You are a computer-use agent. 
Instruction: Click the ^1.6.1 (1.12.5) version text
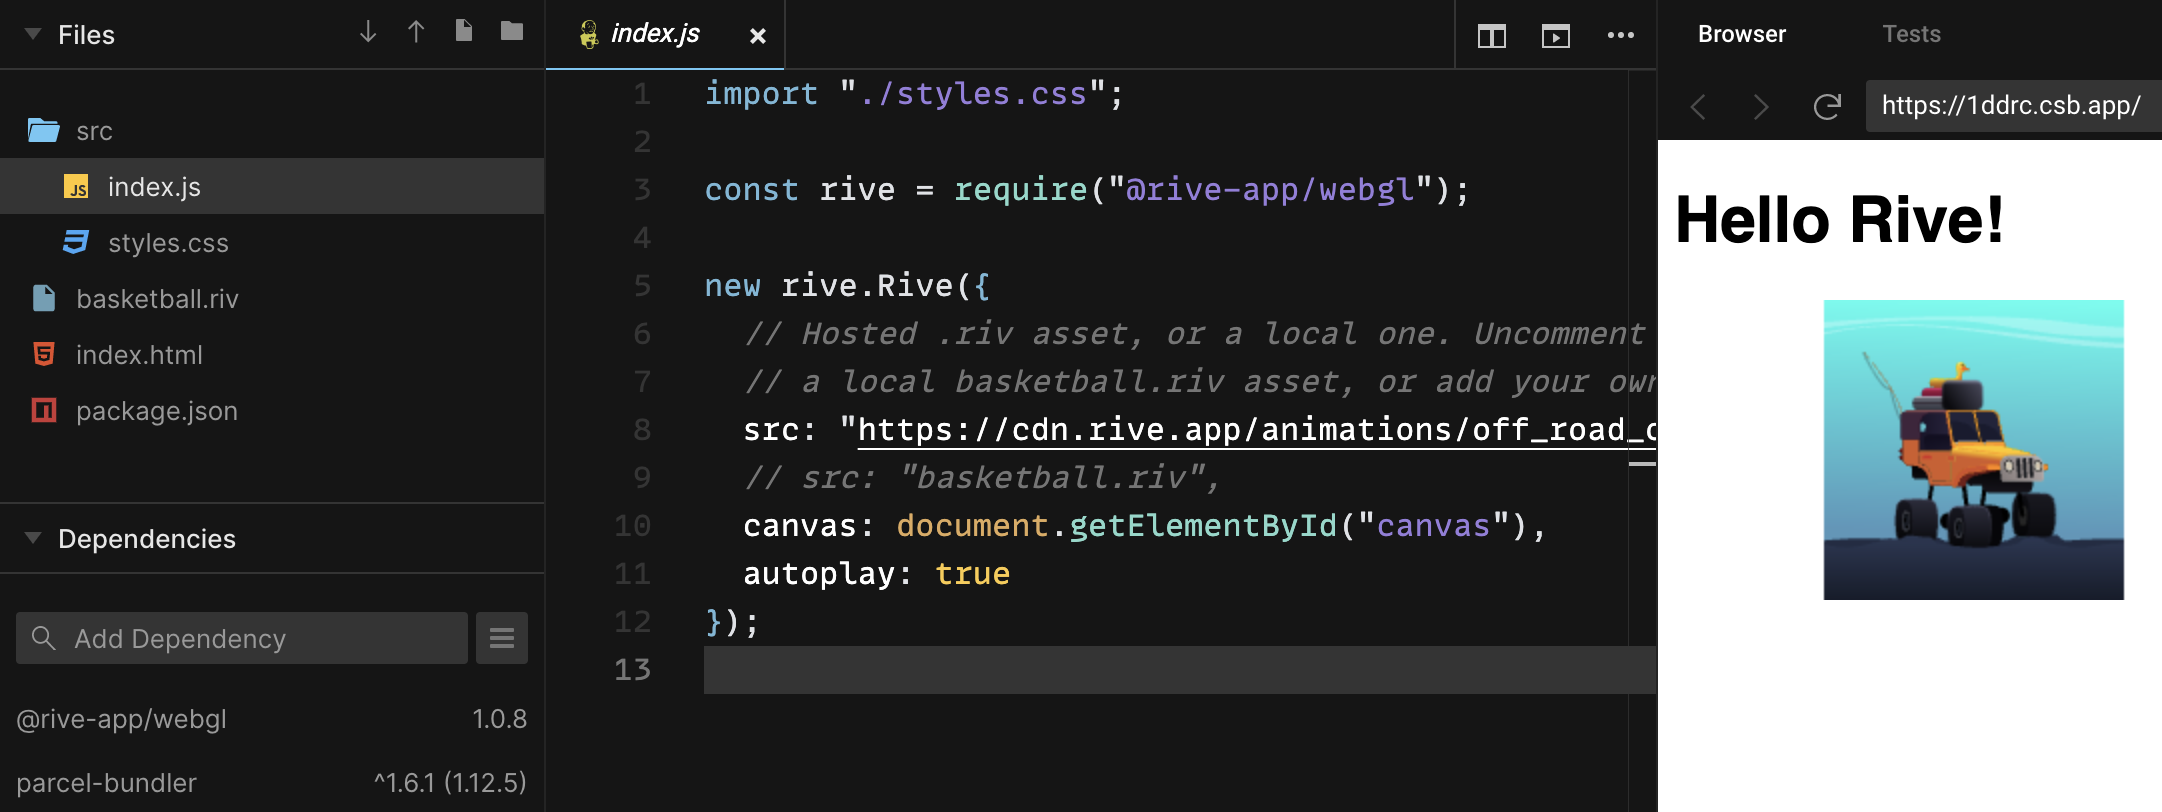[x=450, y=783]
